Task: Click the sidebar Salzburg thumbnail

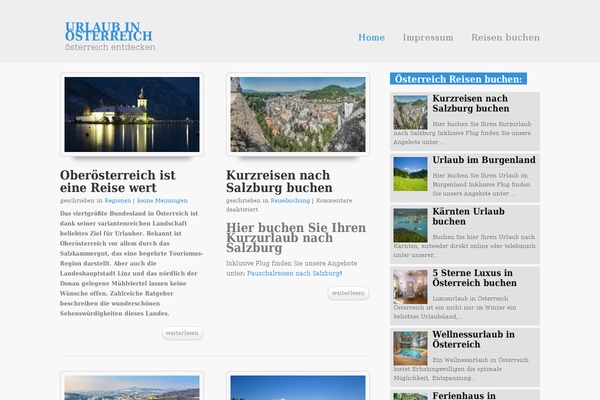Action: (x=410, y=113)
